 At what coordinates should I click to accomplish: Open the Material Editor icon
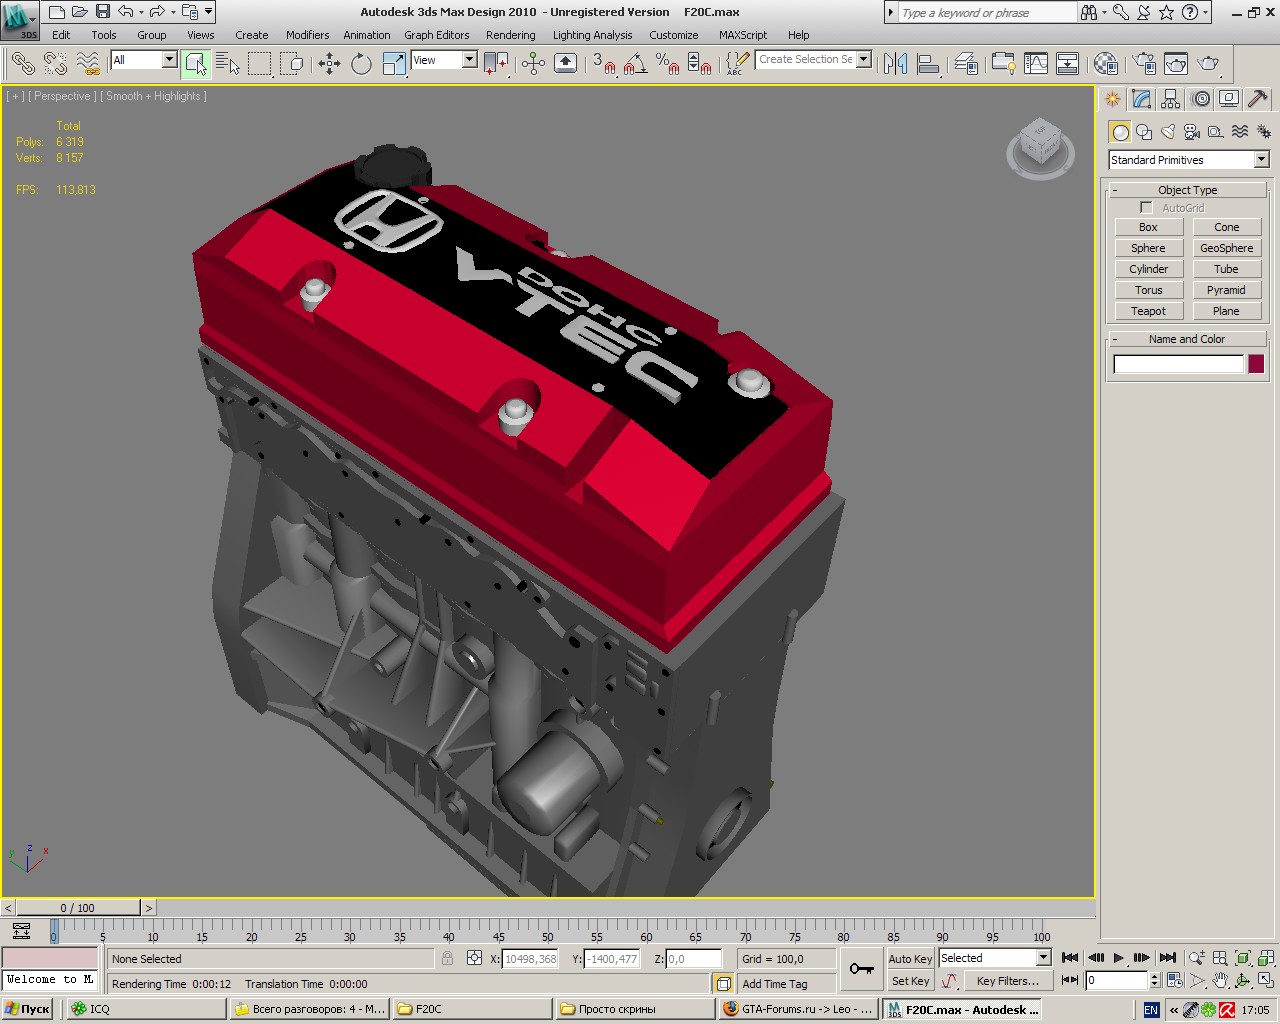[x=1105, y=64]
